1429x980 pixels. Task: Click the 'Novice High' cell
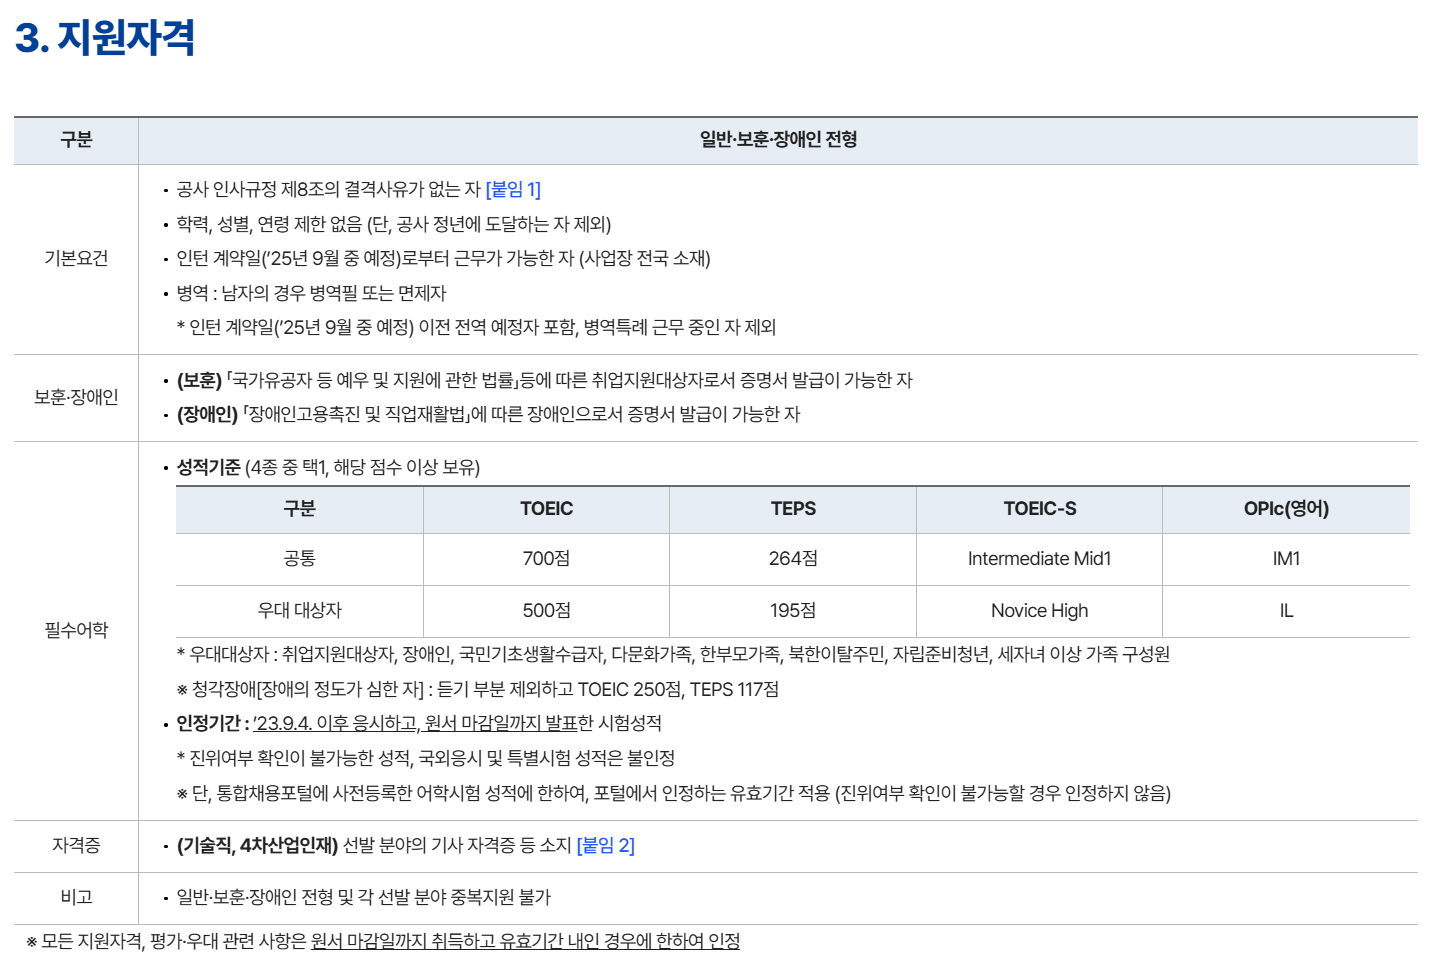tap(1040, 610)
